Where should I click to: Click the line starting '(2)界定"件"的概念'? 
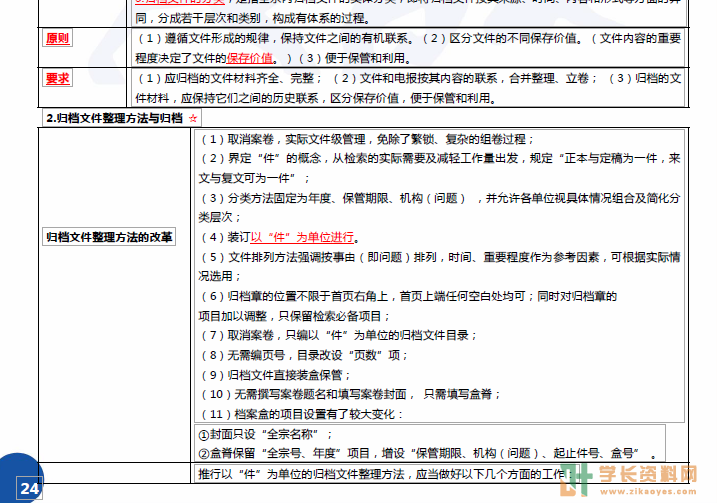[x=440, y=158]
